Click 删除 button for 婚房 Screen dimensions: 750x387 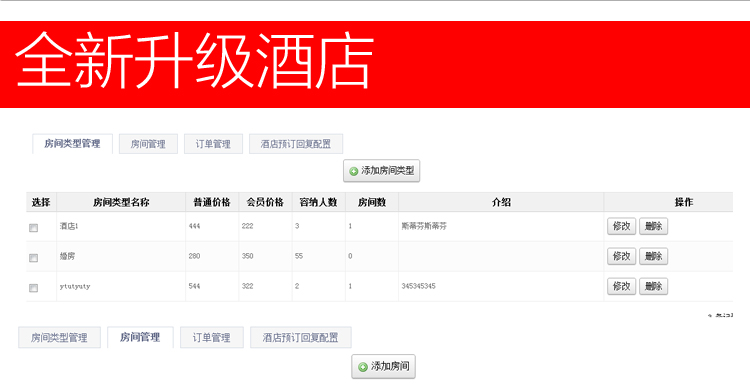click(653, 256)
